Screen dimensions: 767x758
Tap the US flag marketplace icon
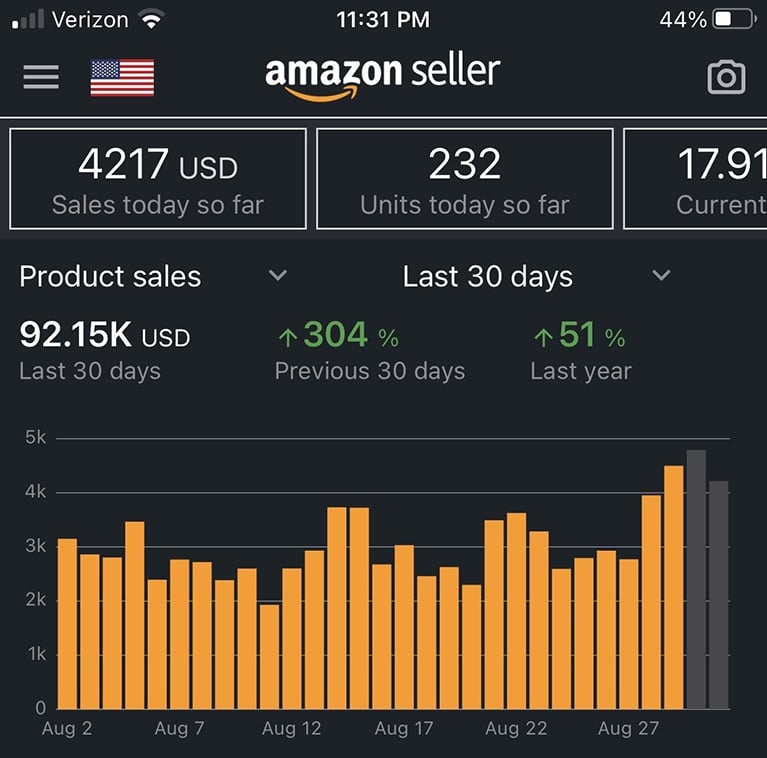(x=122, y=78)
